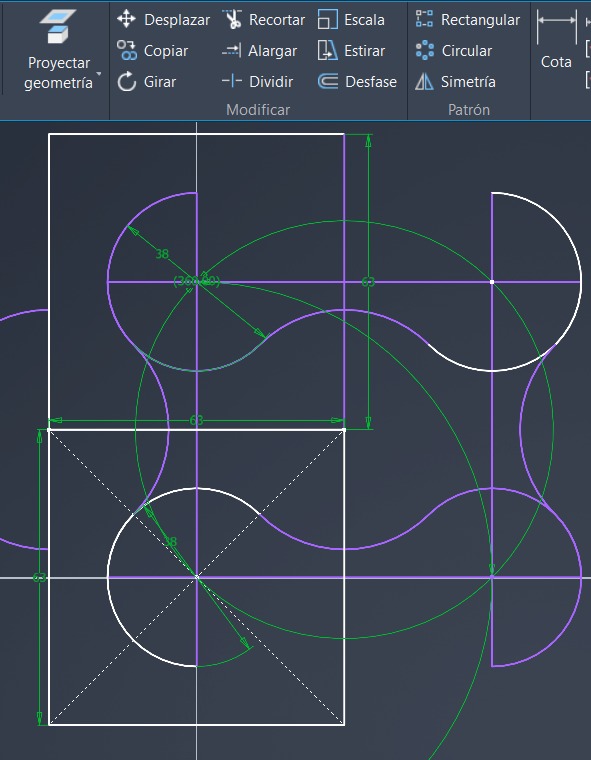The image size is (591, 760).
Task: Select the Alargar (extend) tool icon
Action: pyautogui.click(x=232, y=50)
